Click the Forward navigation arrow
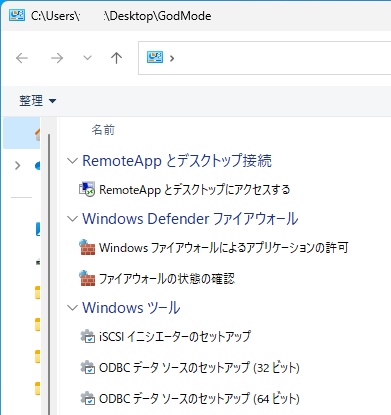391x415 pixels. (x=57, y=58)
